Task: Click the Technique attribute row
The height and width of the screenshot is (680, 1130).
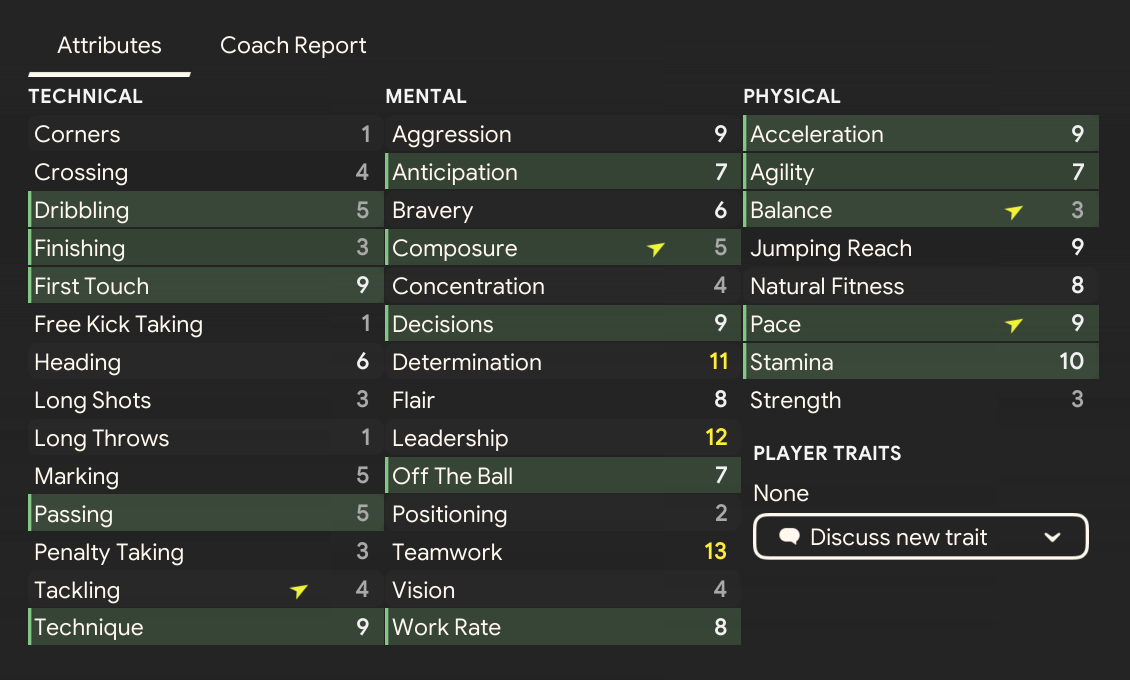Action: tap(205, 628)
